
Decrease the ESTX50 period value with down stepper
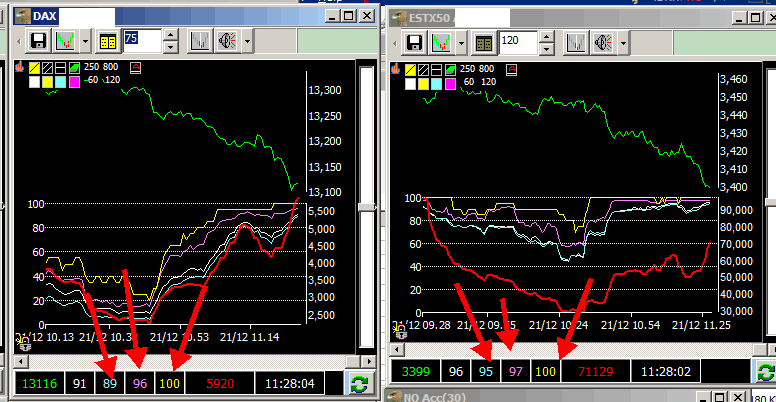(546, 48)
